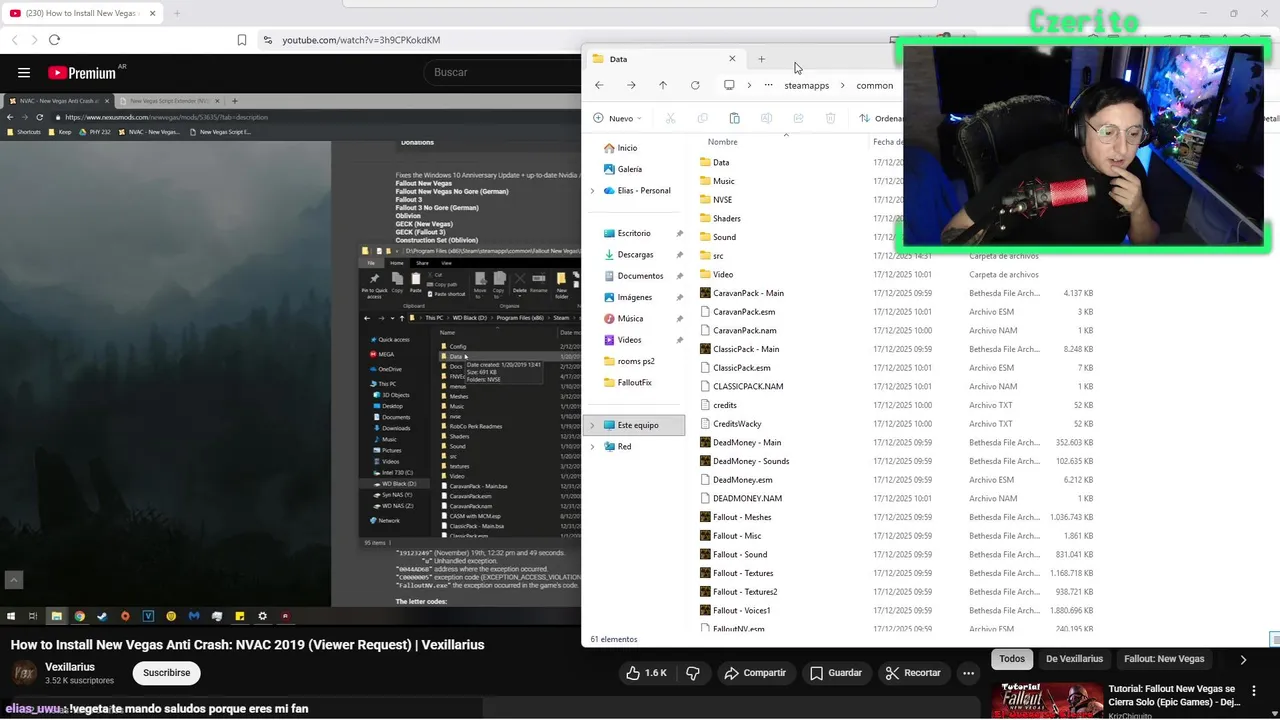Click the Guardar button

point(836,673)
